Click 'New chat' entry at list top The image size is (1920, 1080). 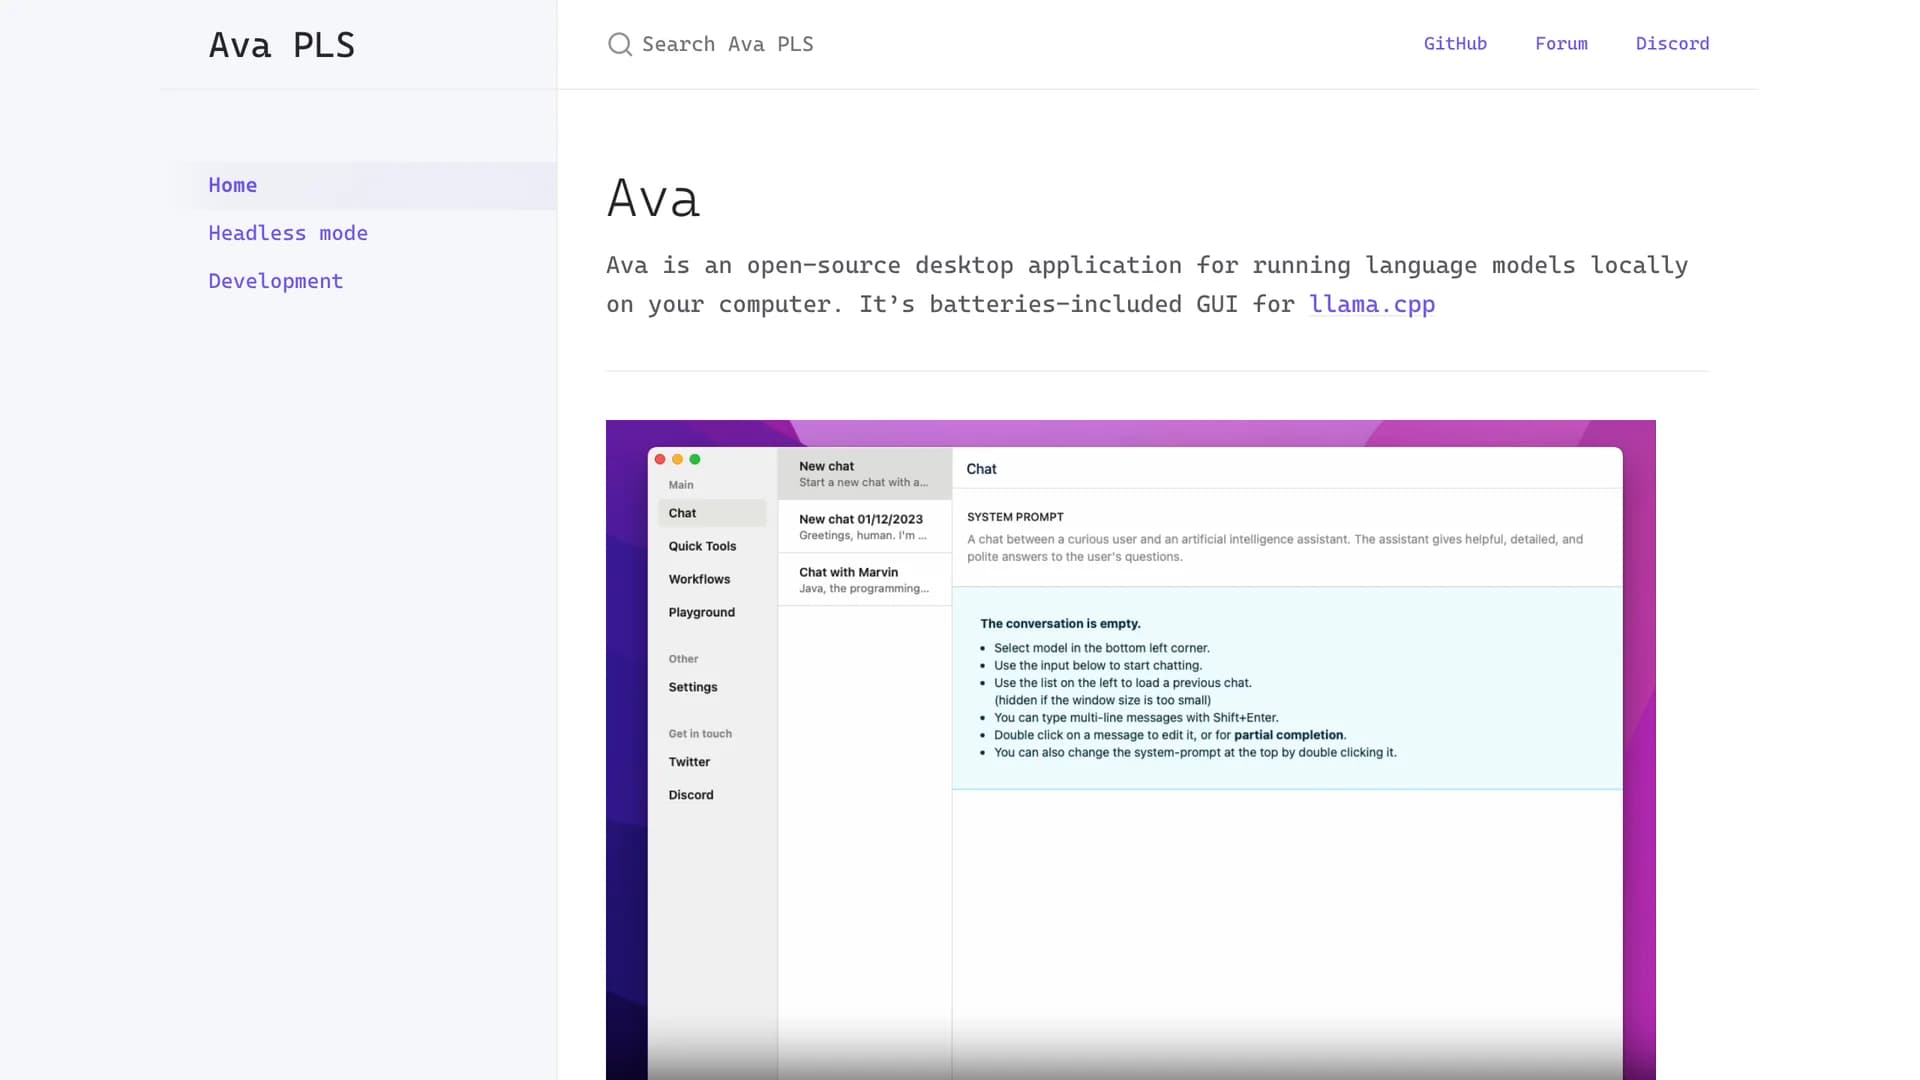tap(865, 474)
